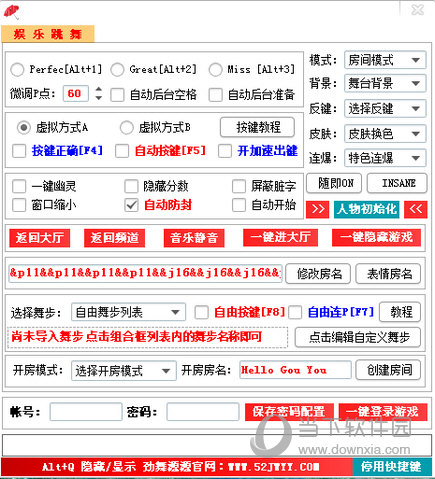Click the 表情房名 button
This screenshot has height=479, width=435.
(x=388, y=274)
